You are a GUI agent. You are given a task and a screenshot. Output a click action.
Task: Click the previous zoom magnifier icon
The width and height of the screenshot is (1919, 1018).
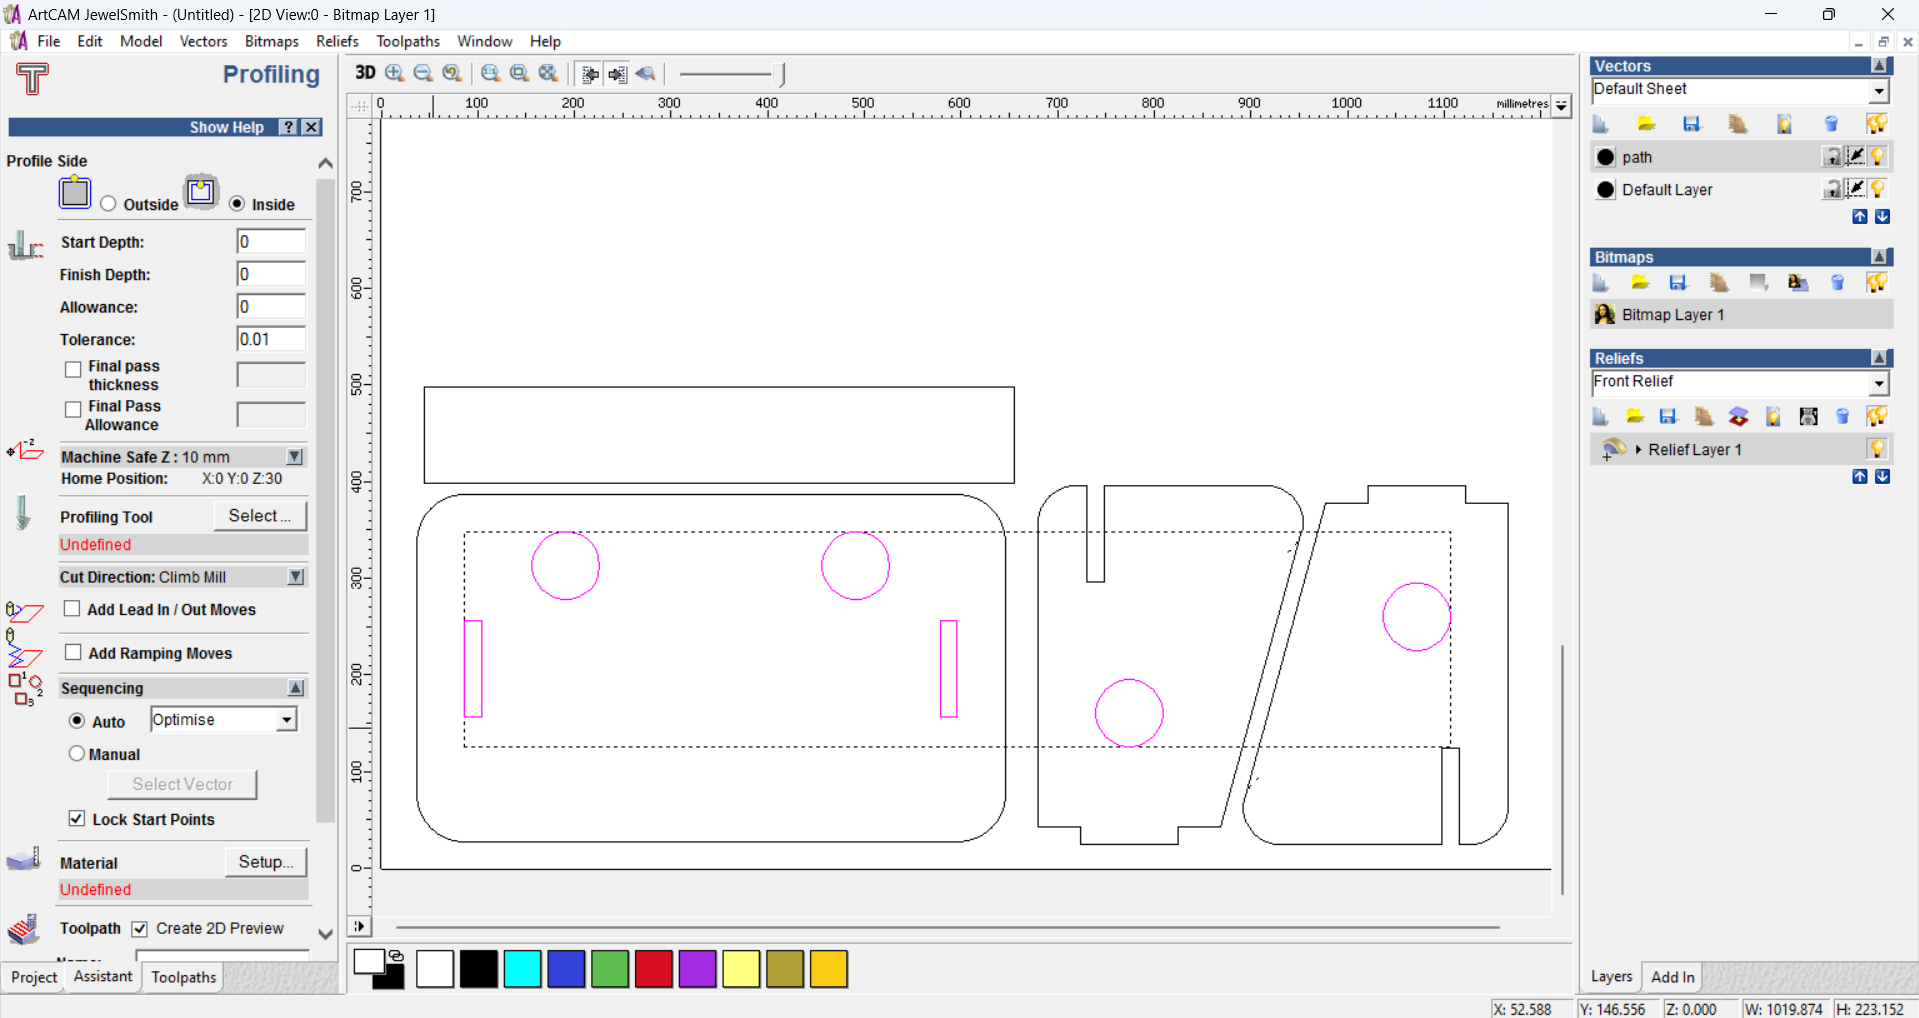[452, 73]
